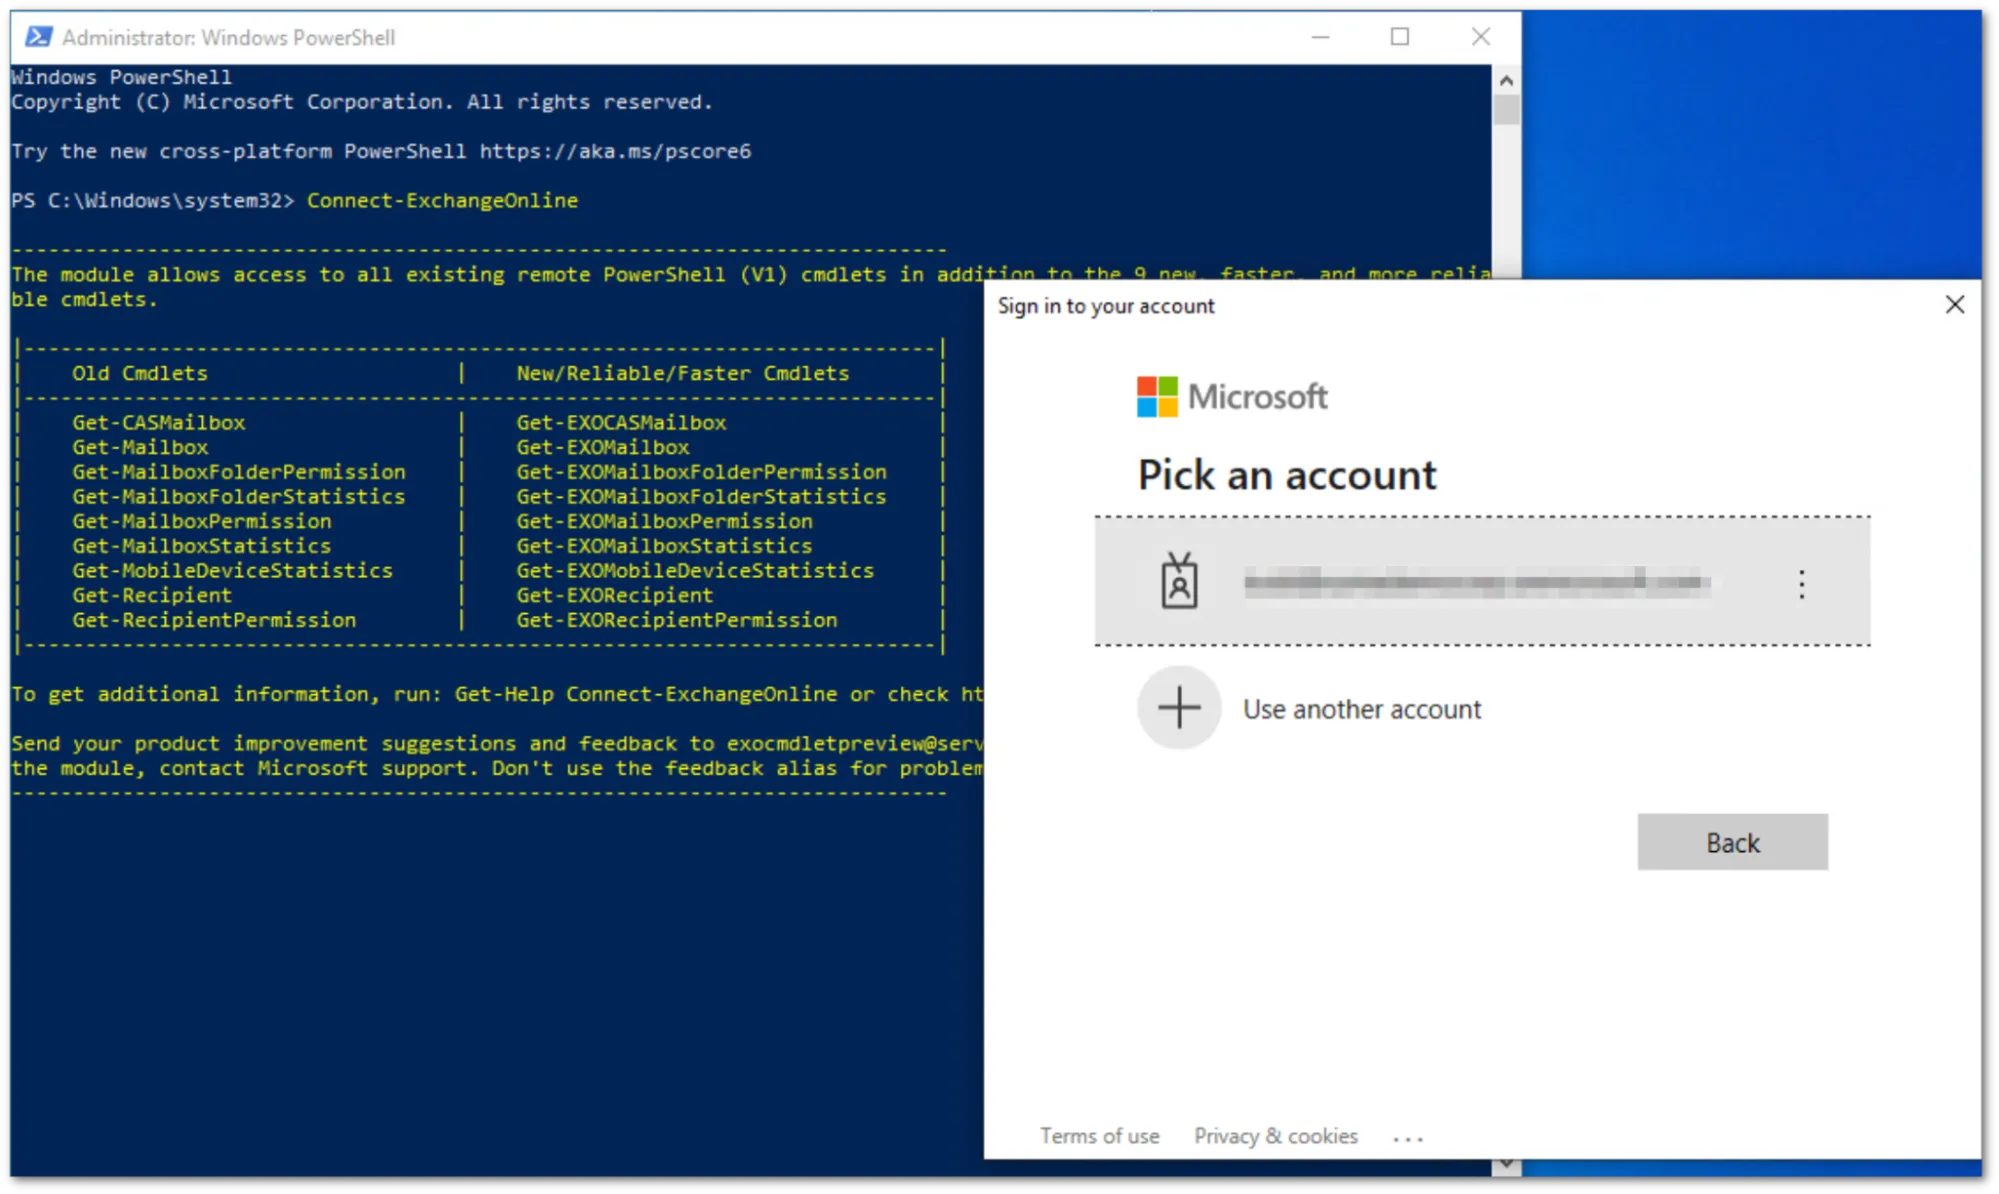
Task: Minimize the PowerShell window
Action: coord(1321,36)
